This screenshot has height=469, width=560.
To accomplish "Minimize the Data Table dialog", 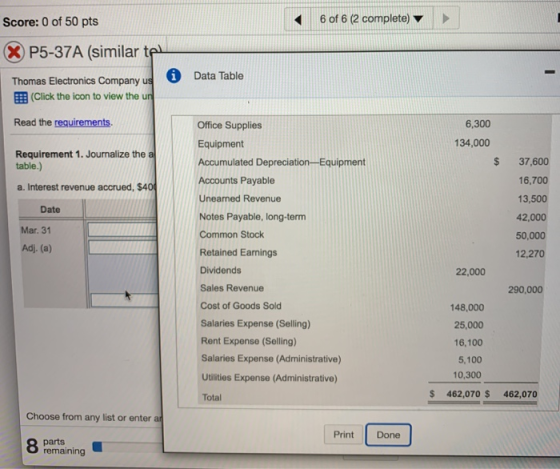I will (x=550, y=72).
